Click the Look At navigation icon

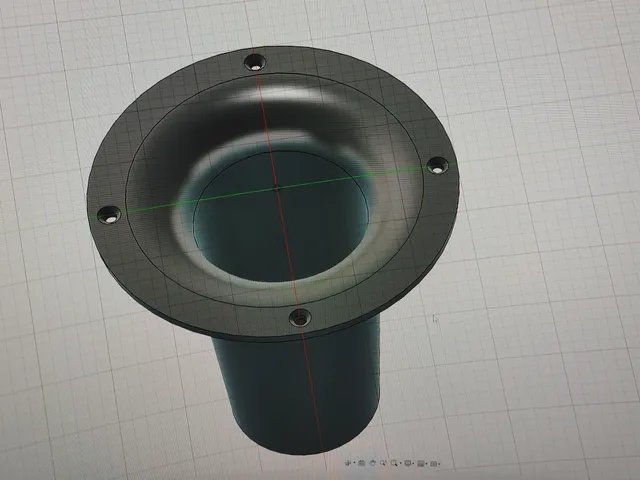point(362,463)
